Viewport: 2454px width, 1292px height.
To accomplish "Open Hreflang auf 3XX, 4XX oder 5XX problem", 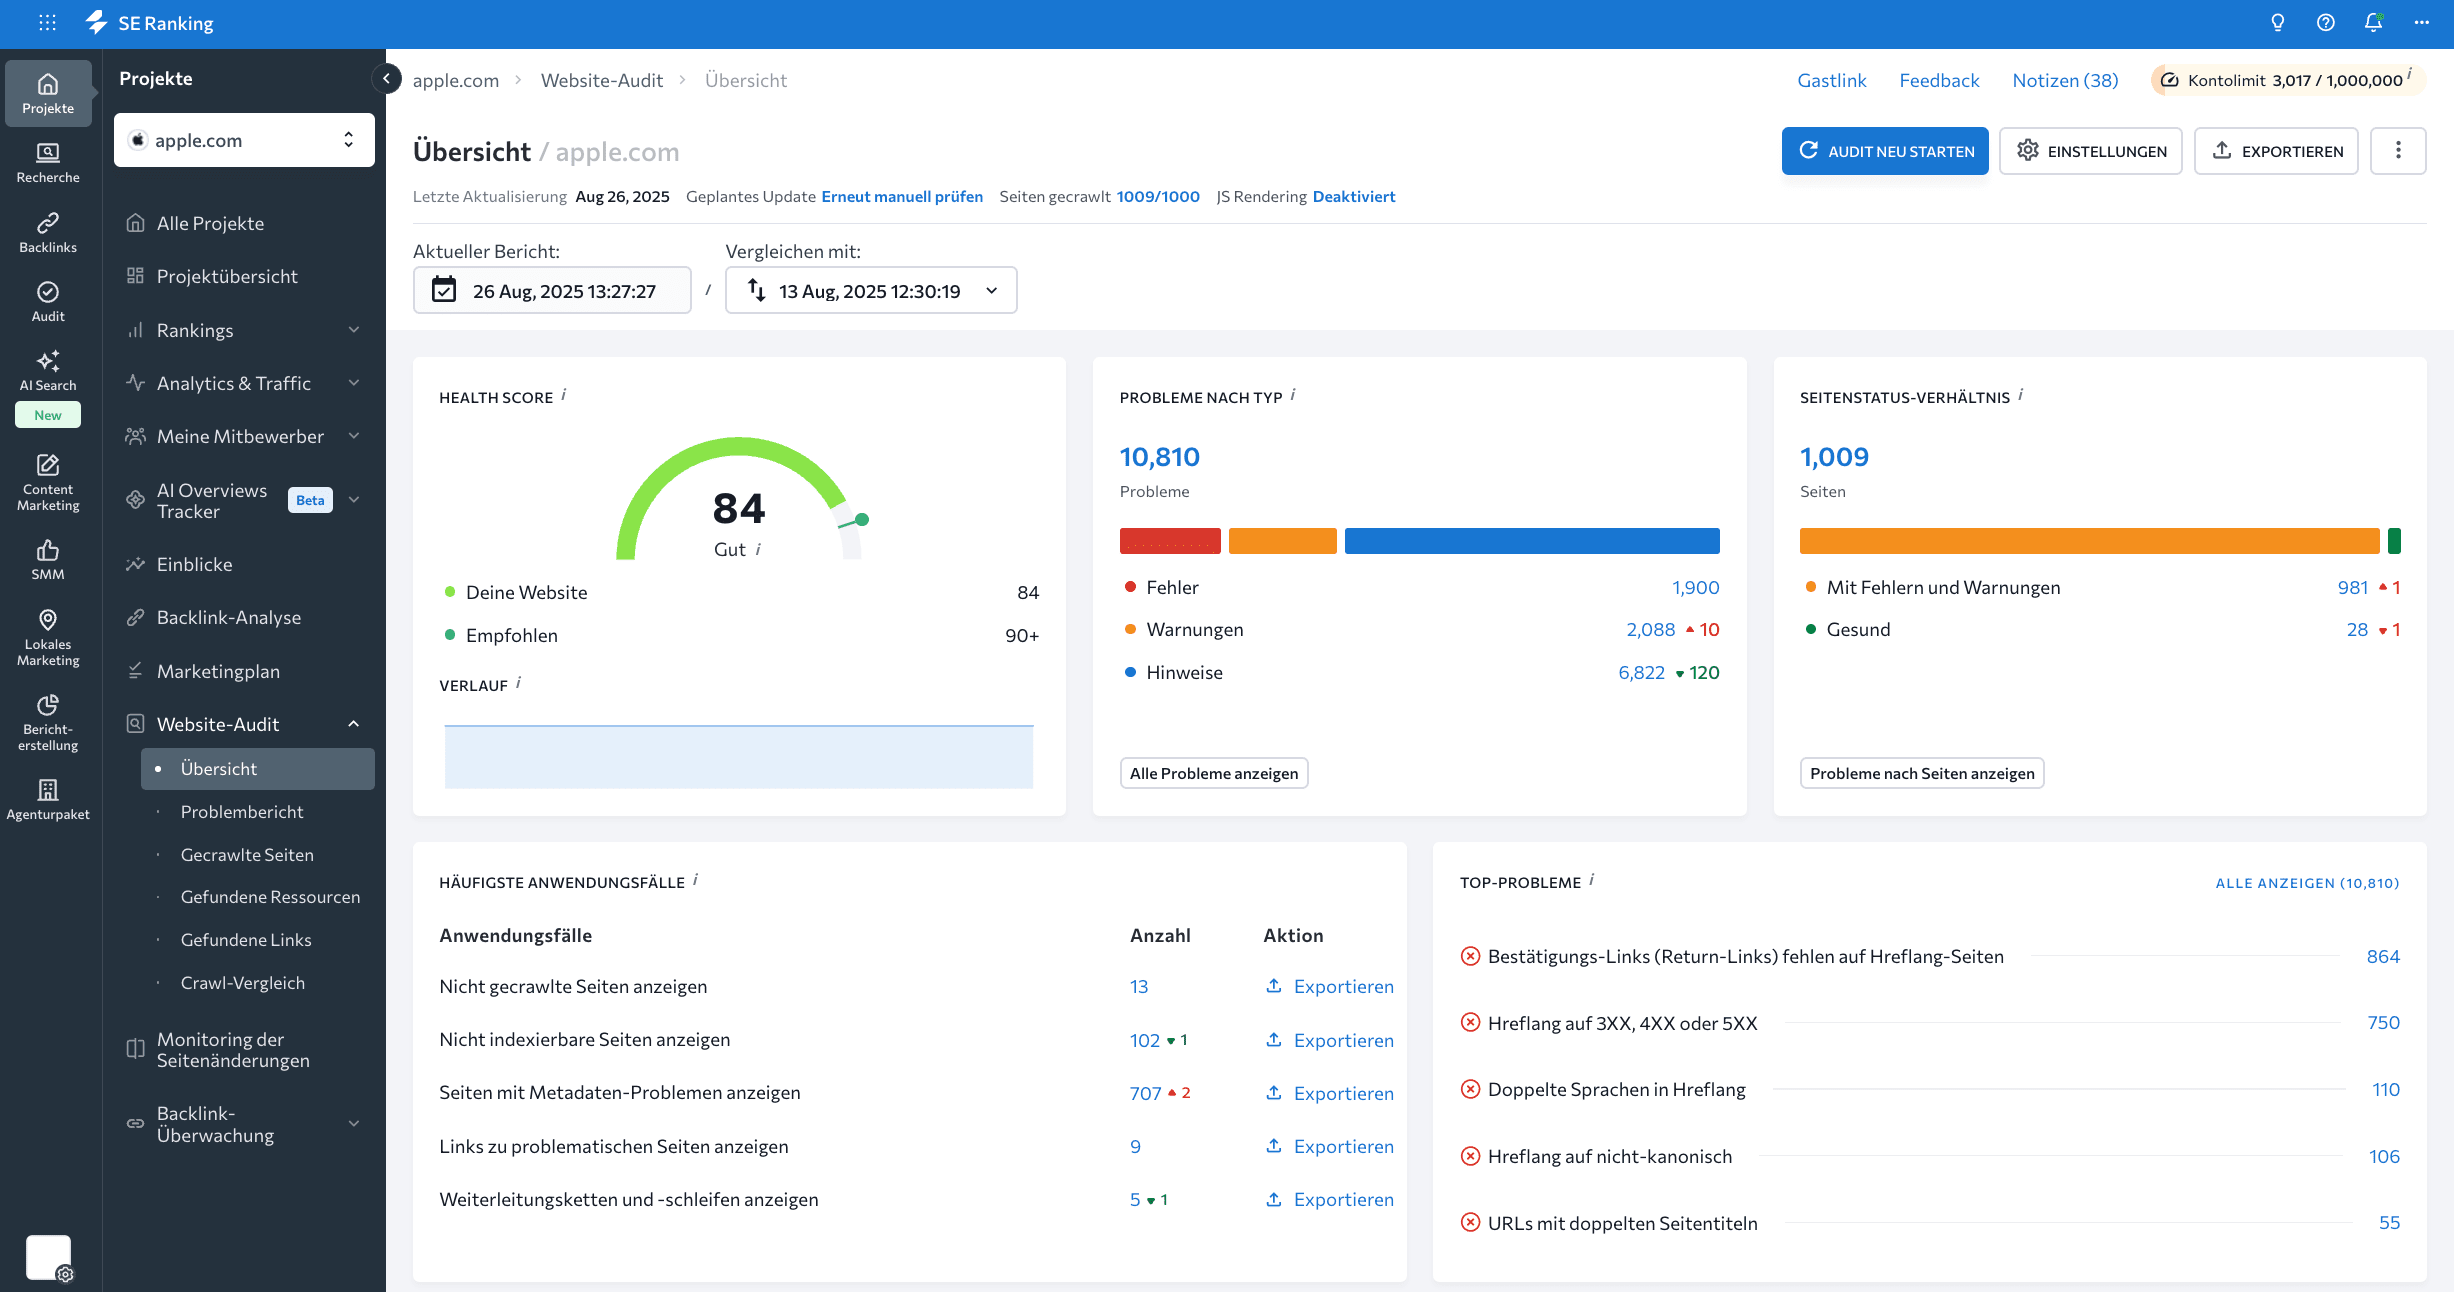I will [1622, 1023].
